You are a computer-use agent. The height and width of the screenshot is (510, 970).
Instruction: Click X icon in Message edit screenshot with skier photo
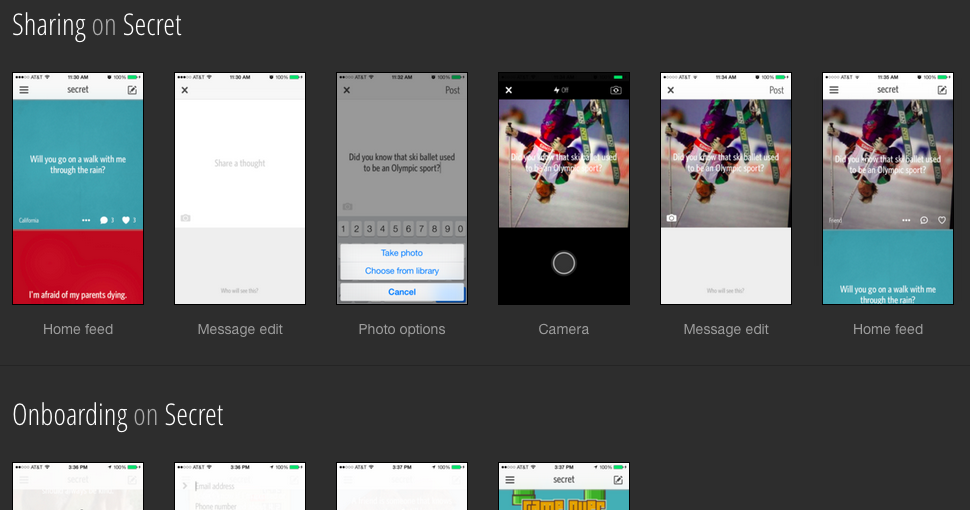click(x=671, y=90)
